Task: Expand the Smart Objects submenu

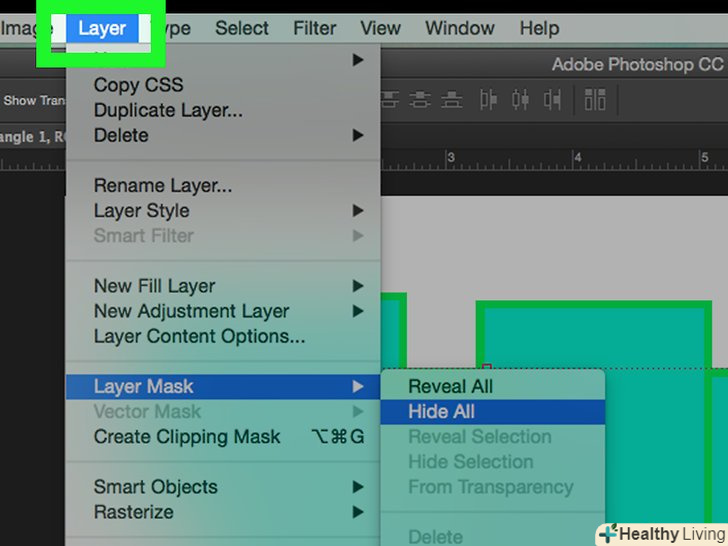Action: point(223,487)
